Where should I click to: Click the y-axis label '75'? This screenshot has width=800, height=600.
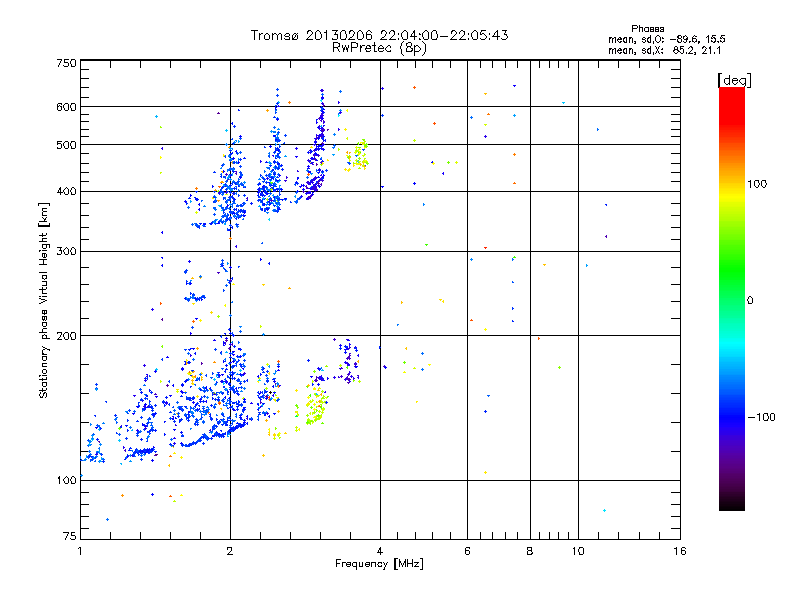coord(70,536)
